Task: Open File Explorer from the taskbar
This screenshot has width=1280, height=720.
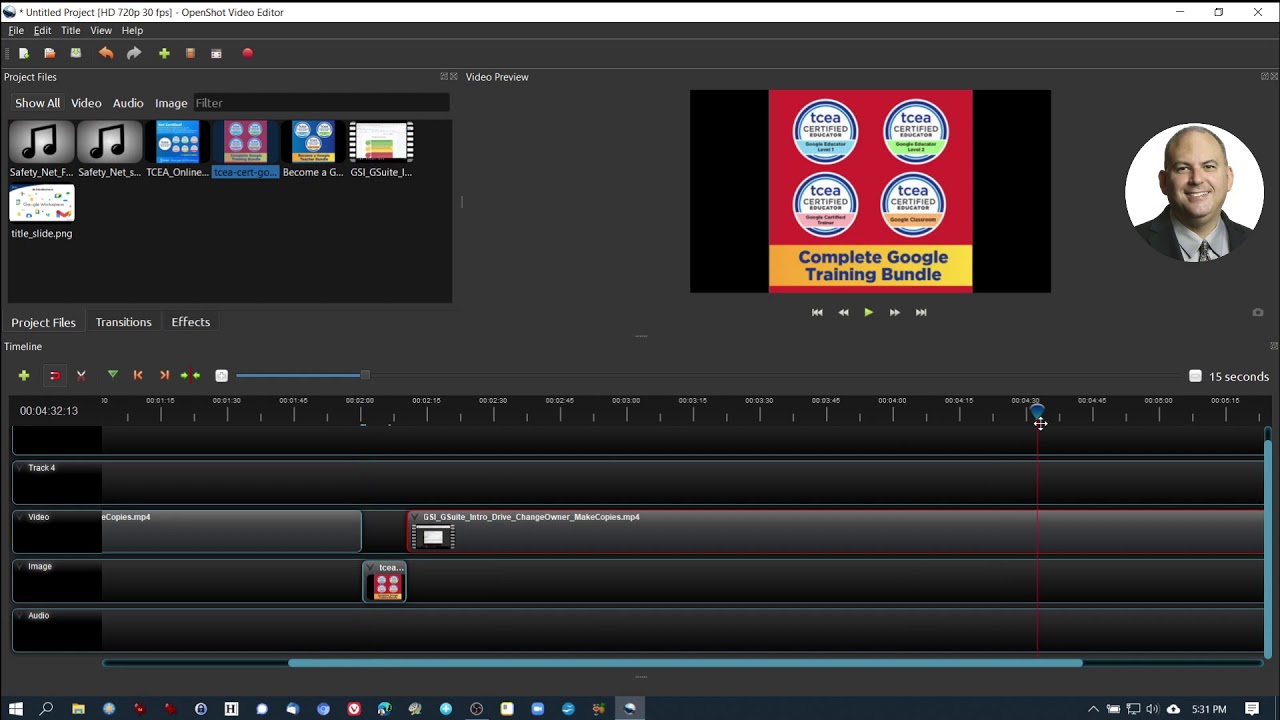Action: 78,709
